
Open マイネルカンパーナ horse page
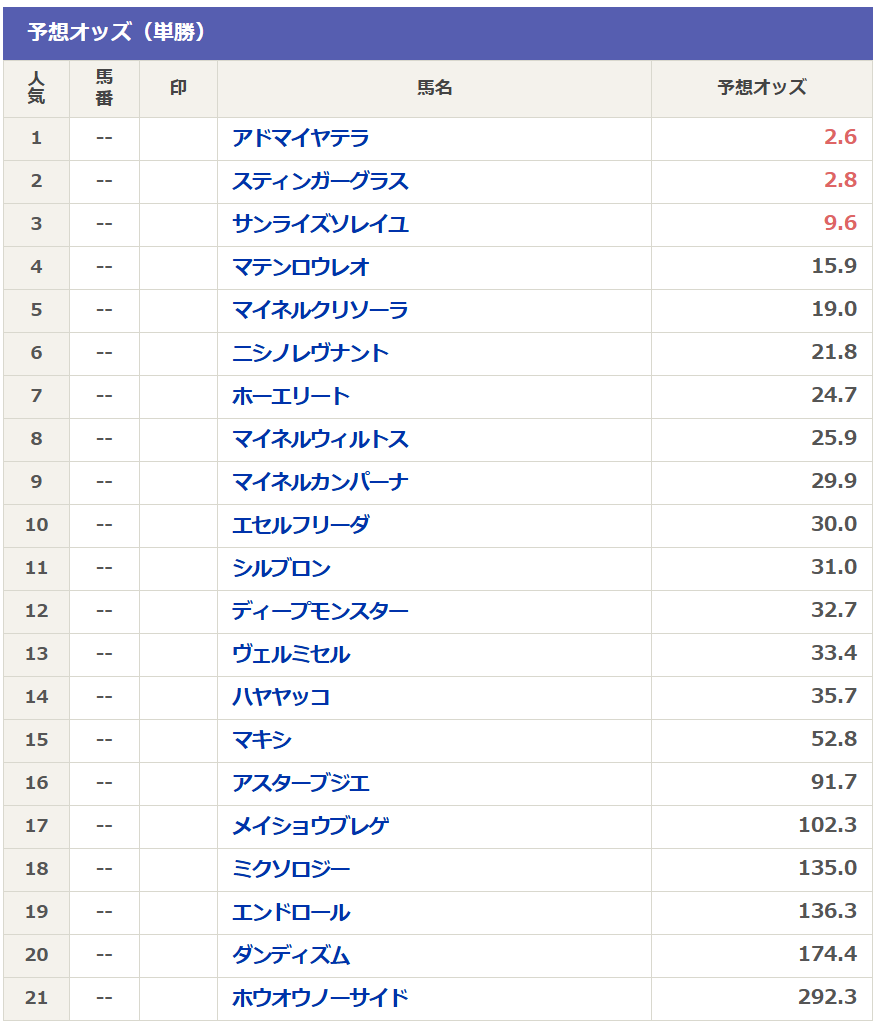point(320,482)
